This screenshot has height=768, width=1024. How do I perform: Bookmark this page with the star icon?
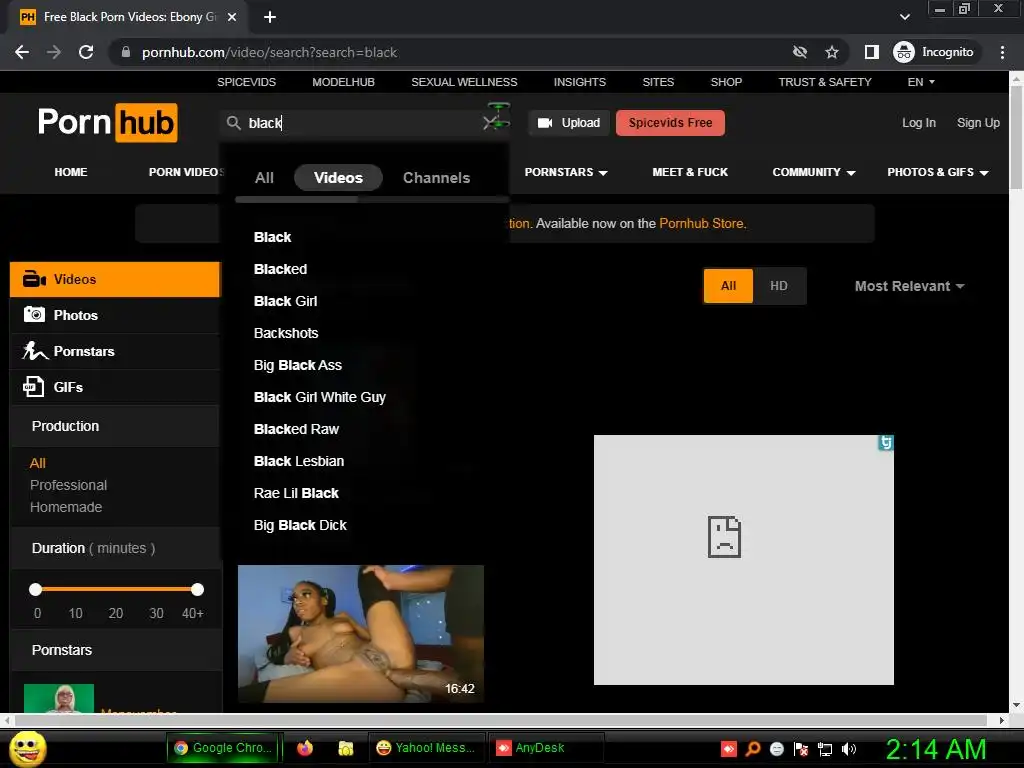tap(831, 52)
